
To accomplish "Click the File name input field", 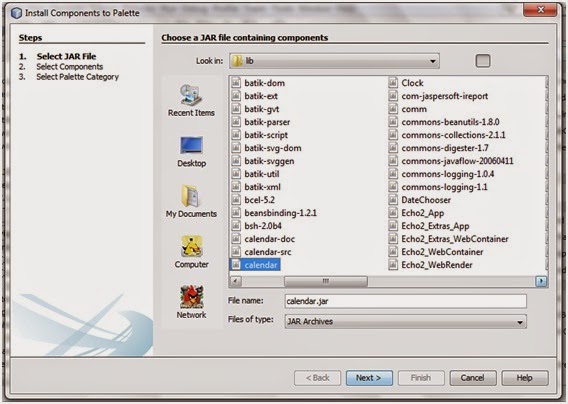I will click(x=405, y=301).
